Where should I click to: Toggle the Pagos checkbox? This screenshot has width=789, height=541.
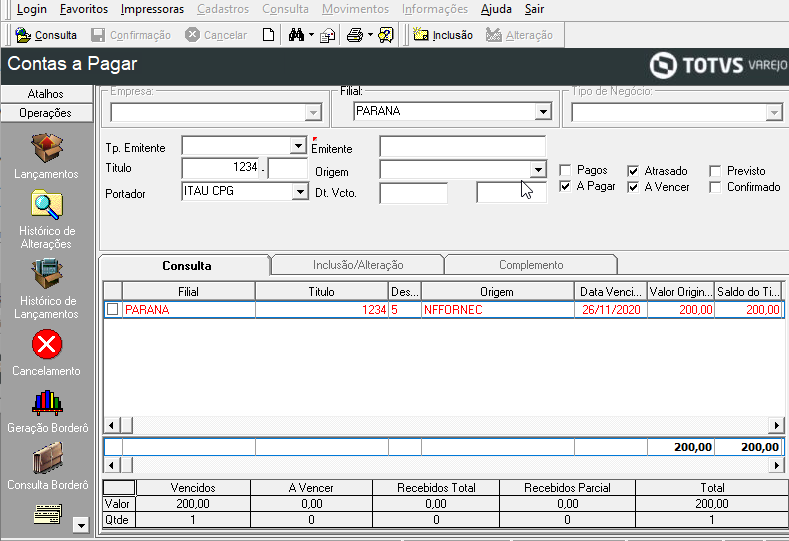[566, 171]
